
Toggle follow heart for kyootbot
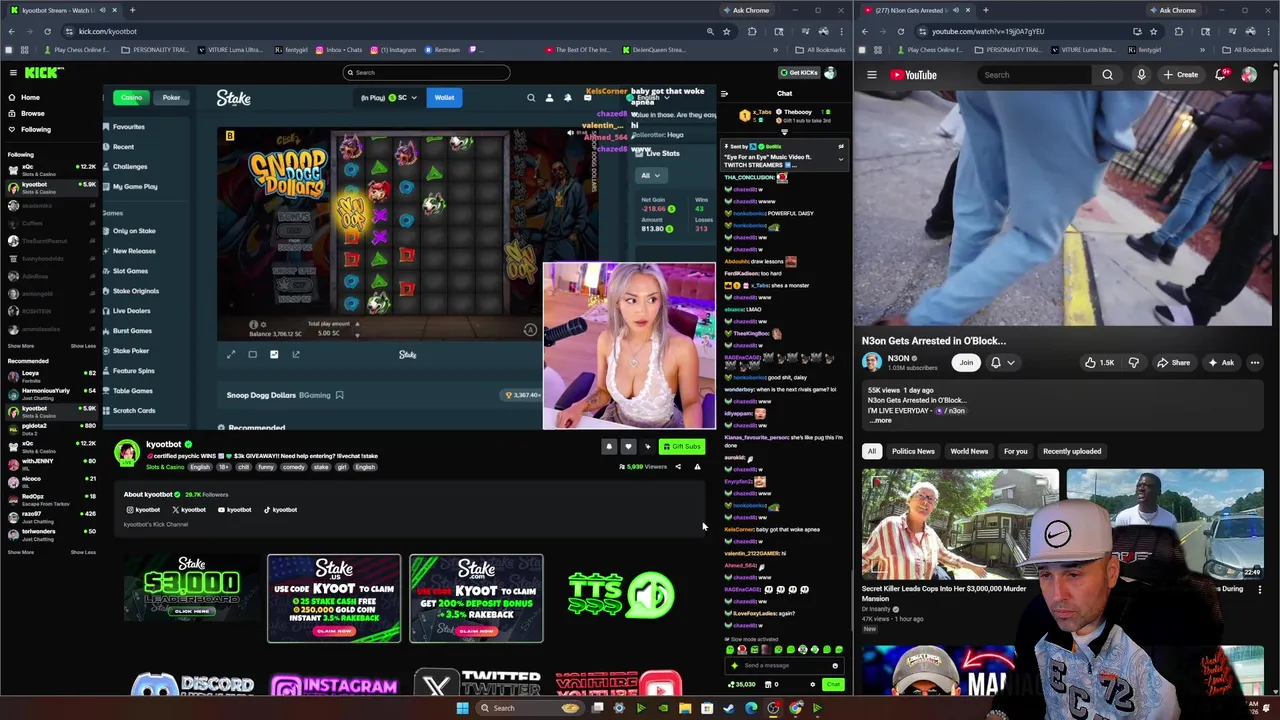628,447
